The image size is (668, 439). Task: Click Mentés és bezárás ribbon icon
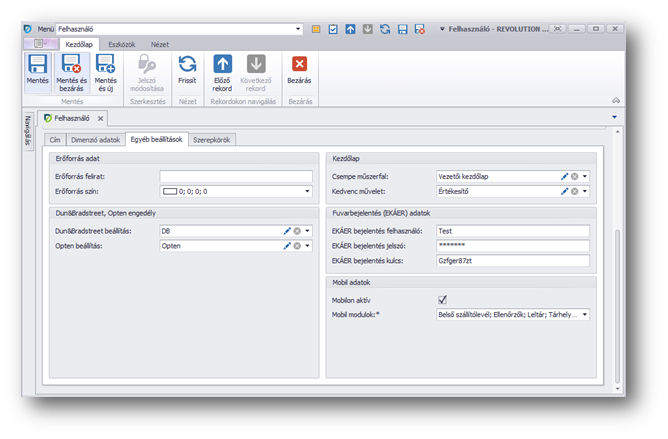[x=71, y=66]
